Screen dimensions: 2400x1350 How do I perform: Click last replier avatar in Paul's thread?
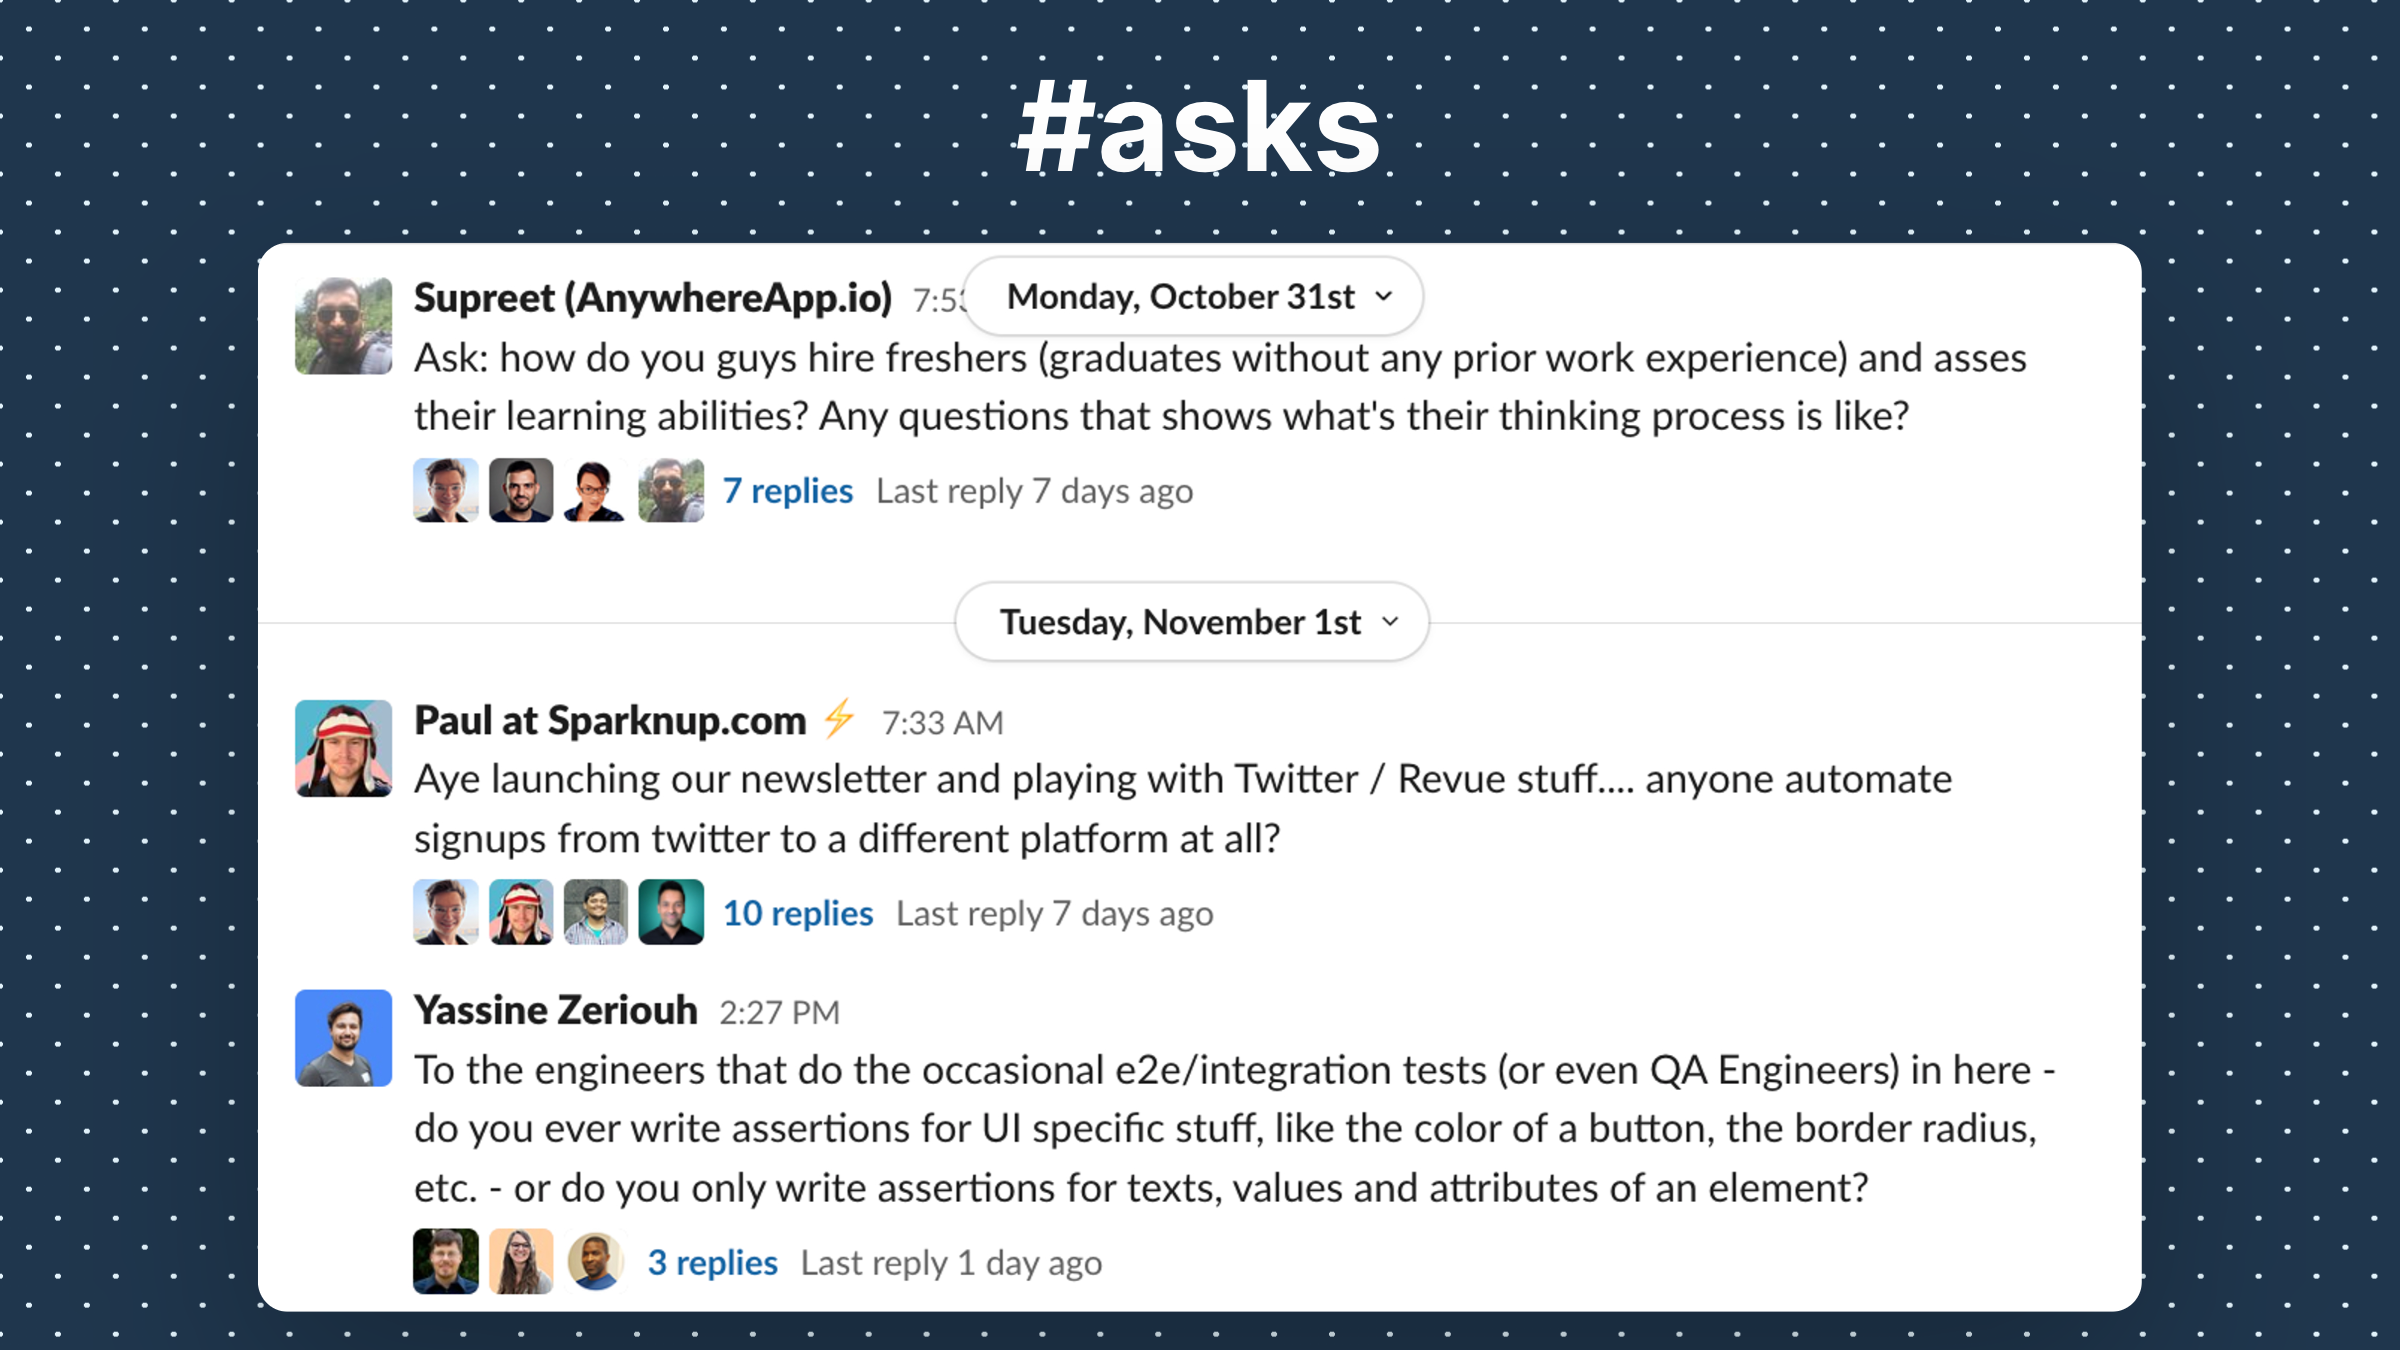[671, 912]
